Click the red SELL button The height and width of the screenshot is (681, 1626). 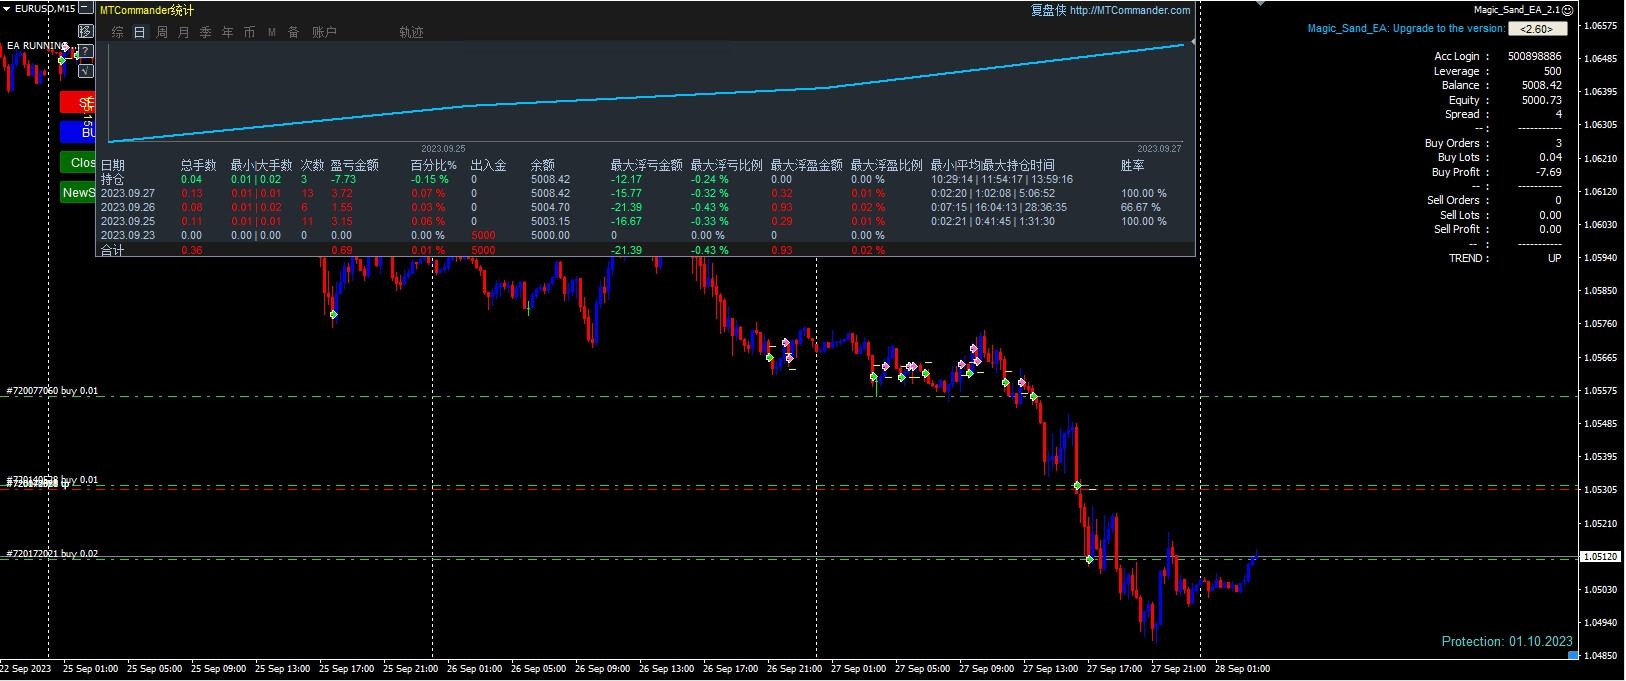pos(78,102)
